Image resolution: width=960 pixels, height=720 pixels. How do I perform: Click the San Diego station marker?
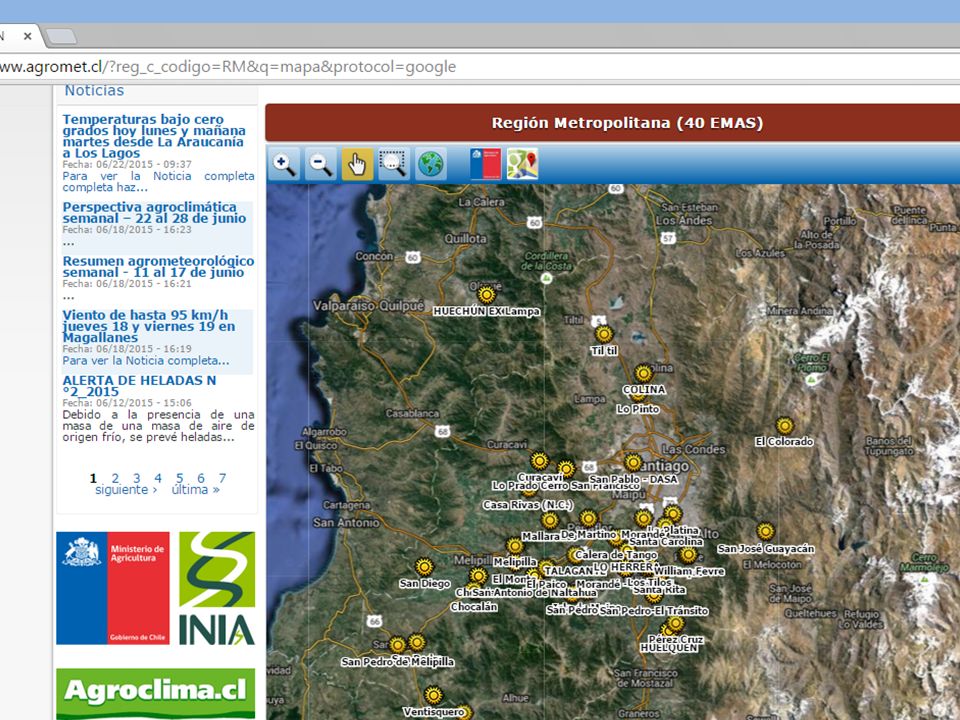424,566
